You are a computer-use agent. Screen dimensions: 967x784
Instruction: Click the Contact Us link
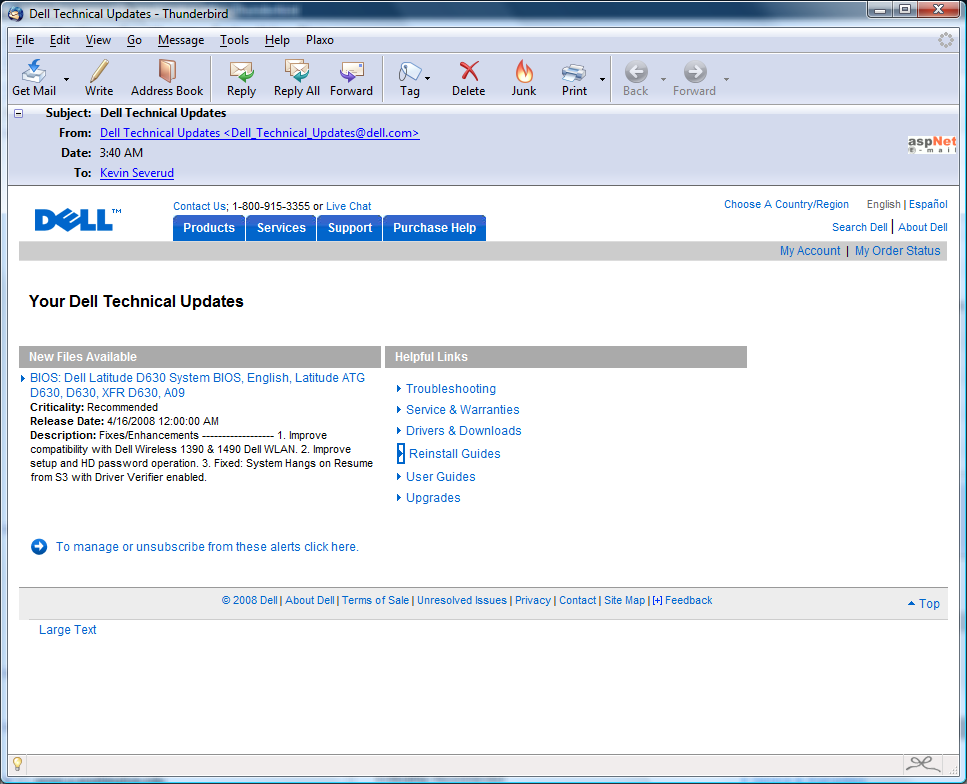[200, 206]
